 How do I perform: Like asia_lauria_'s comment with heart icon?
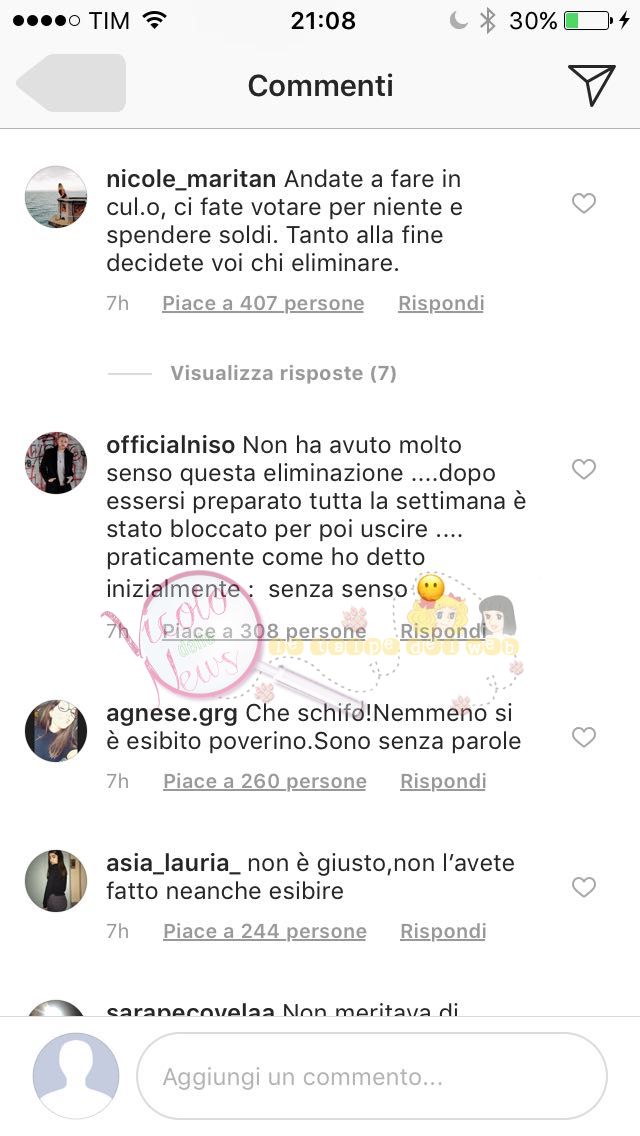pyautogui.click(x=583, y=887)
